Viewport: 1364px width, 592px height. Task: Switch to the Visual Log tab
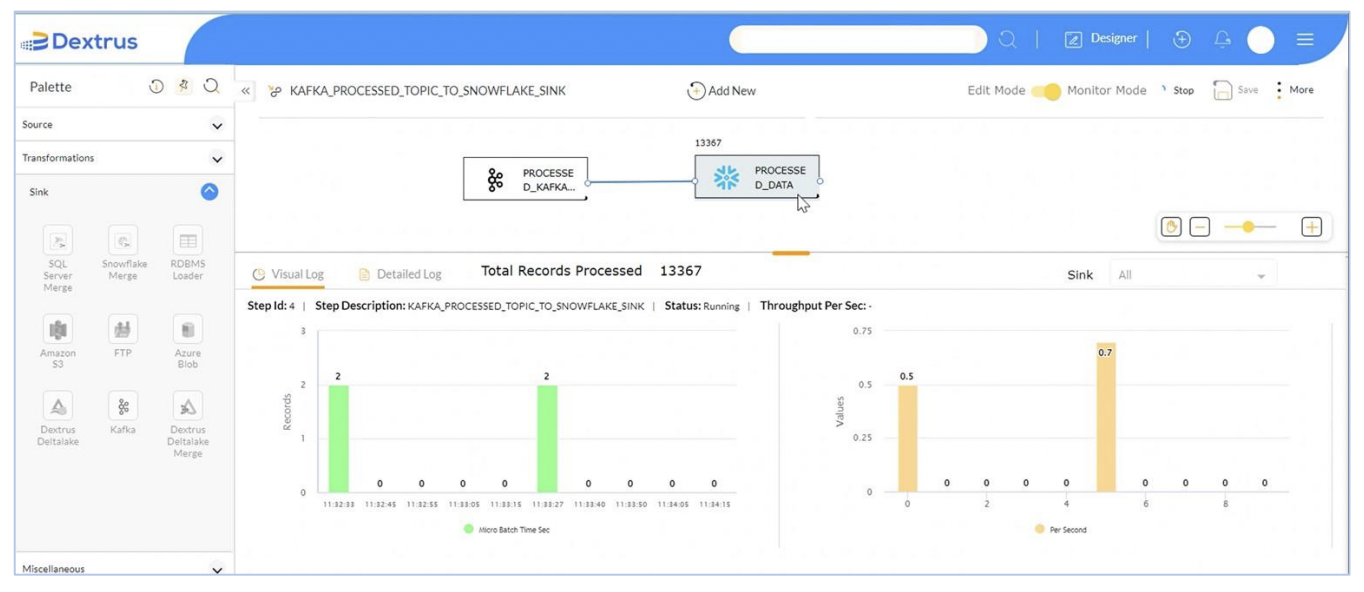click(x=288, y=274)
